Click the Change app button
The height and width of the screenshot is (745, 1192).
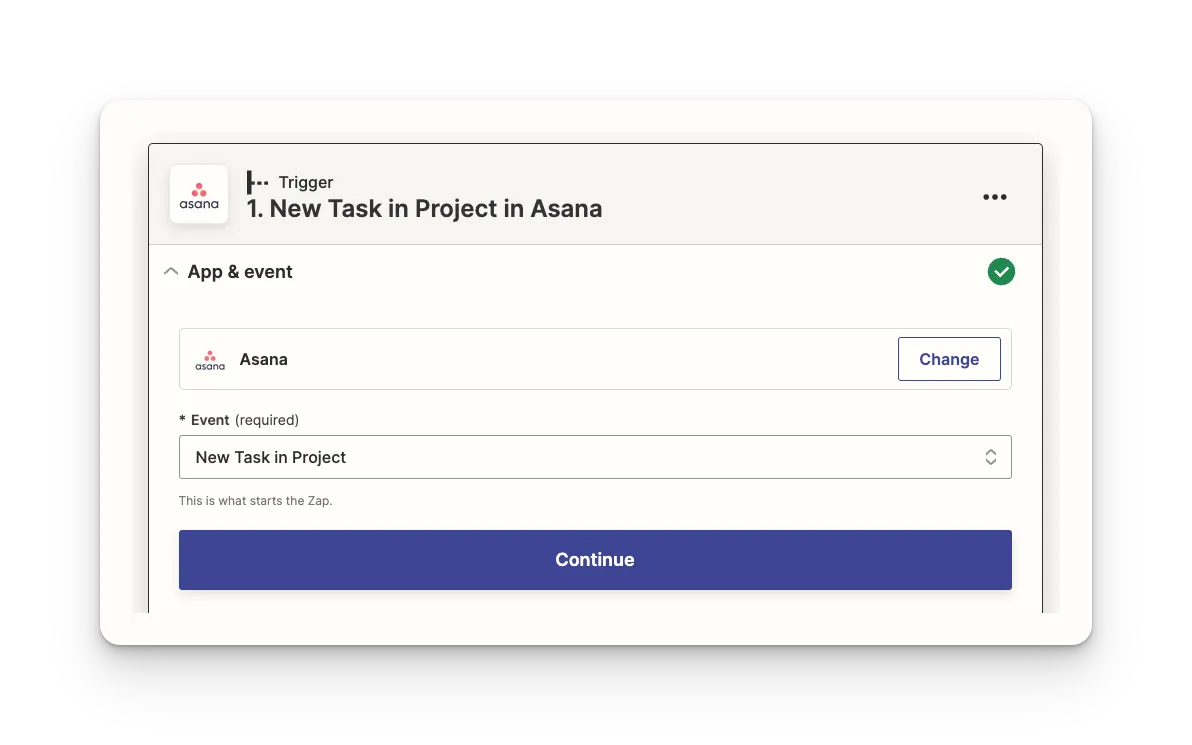949,359
